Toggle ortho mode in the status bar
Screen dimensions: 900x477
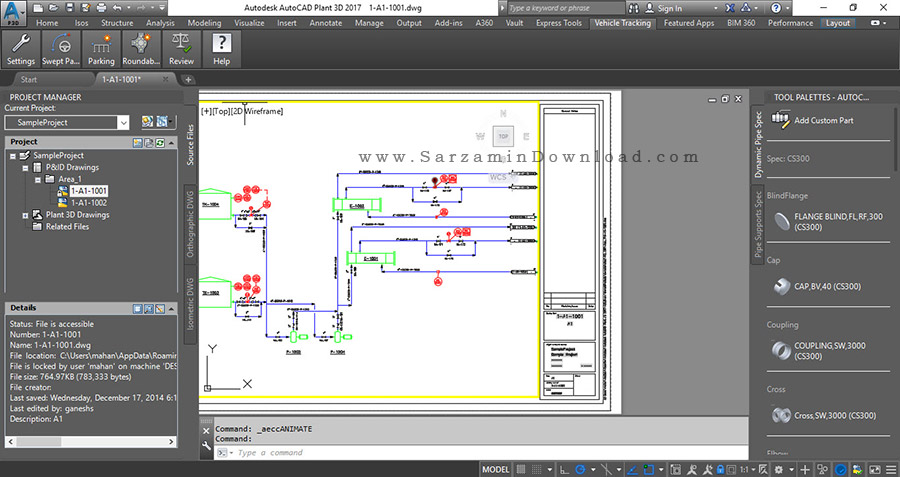(x=565, y=469)
